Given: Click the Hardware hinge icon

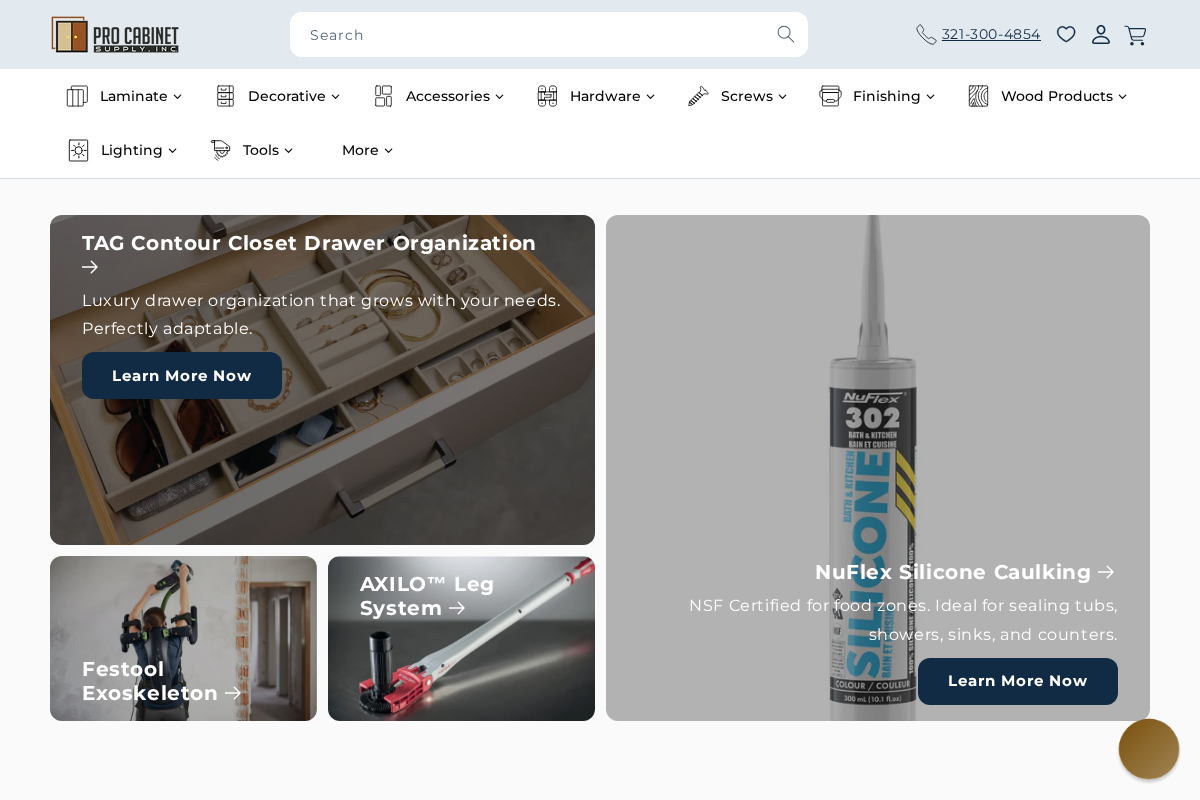Looking at the screenshot, I should [x=547, y=96].
